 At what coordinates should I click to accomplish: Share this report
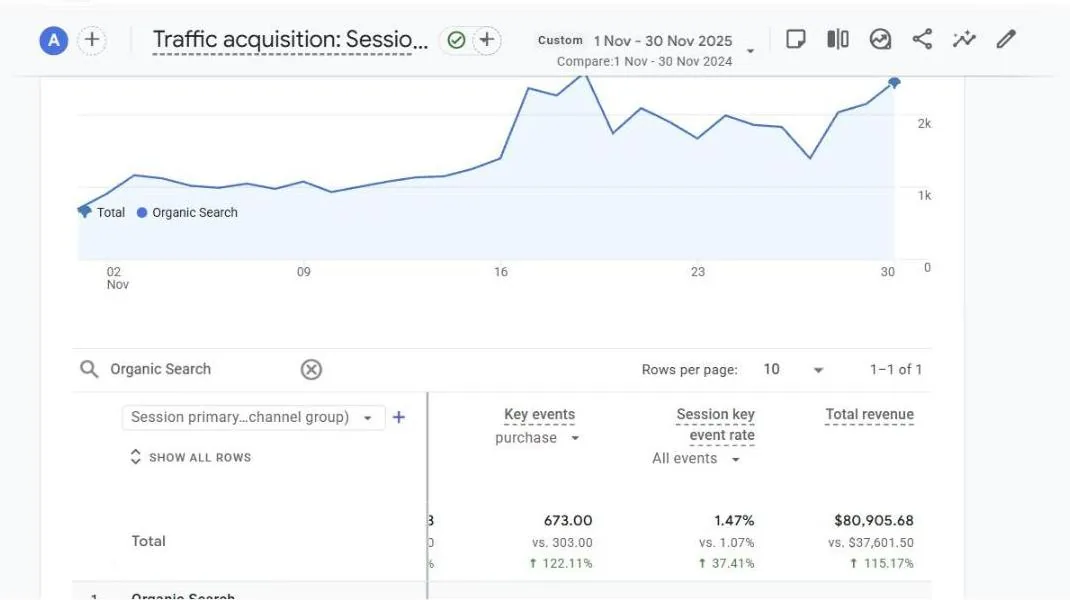[922, 39]
